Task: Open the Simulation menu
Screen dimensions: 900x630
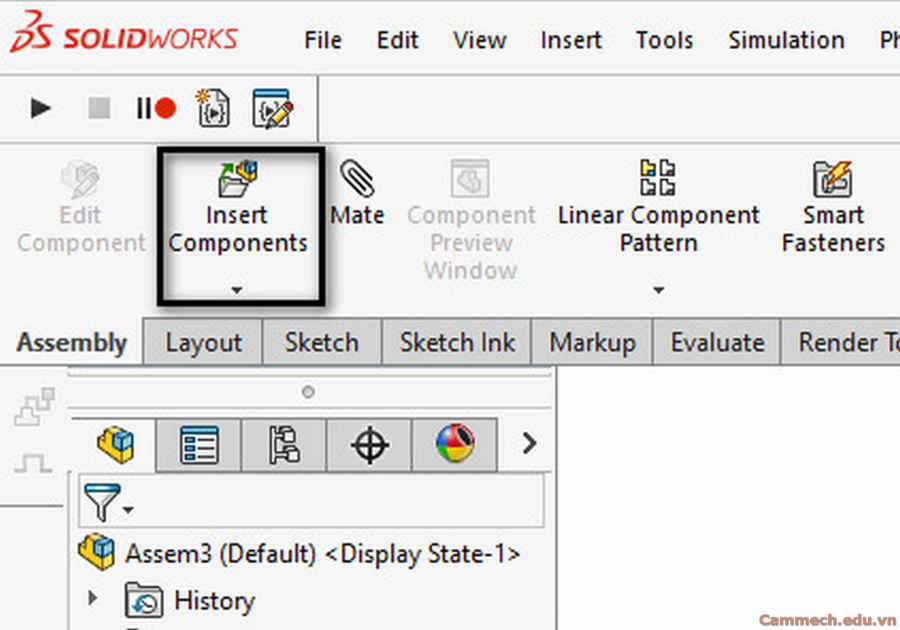Action: pos(786,40)
